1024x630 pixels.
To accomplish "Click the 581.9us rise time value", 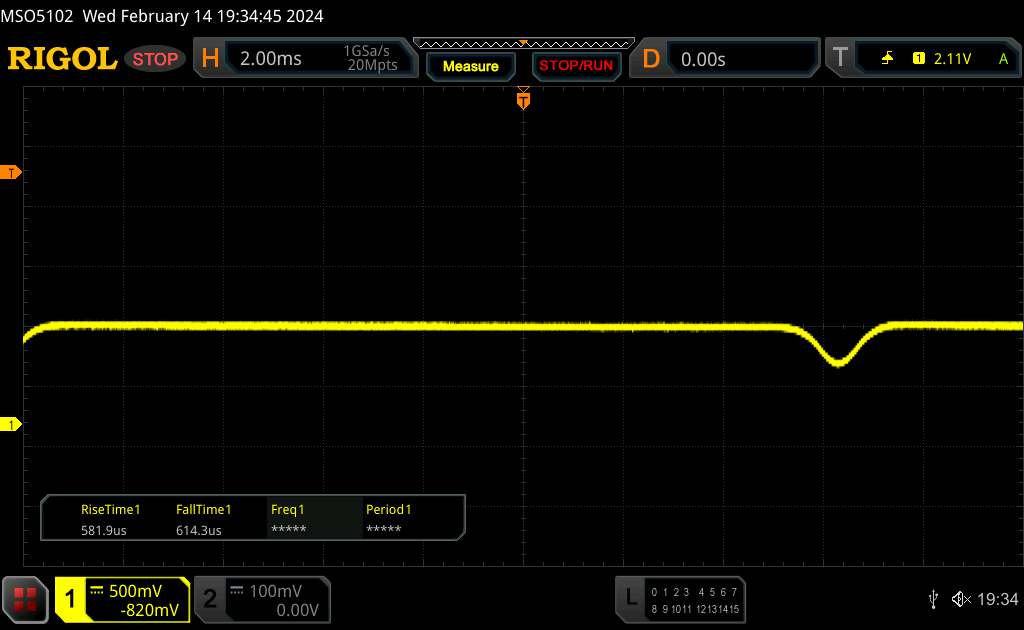I will click(103, 530).
